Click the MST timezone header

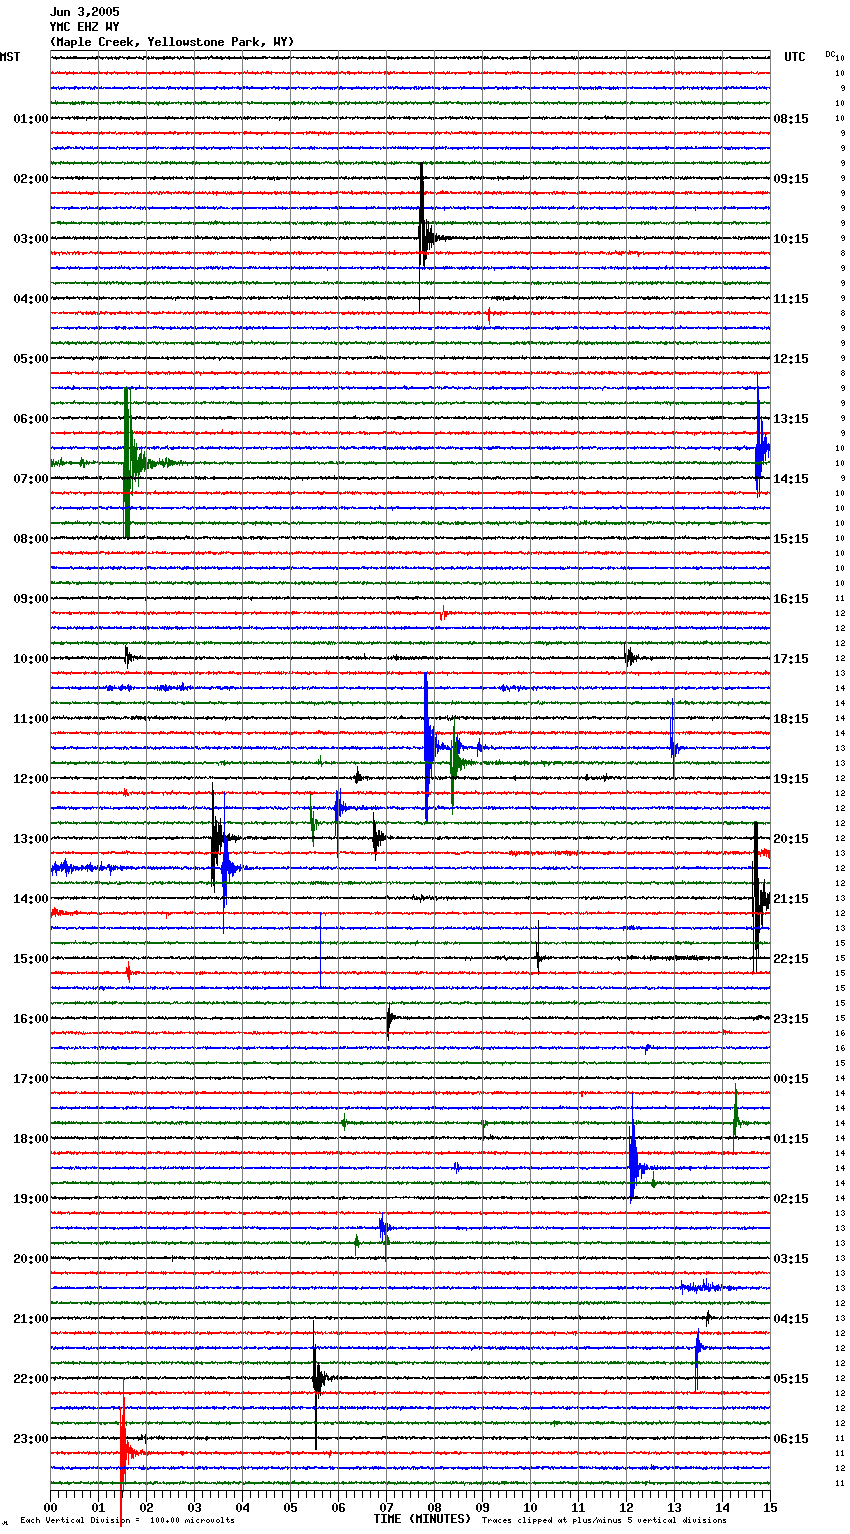pyautogui.click(x=10, y=57)
